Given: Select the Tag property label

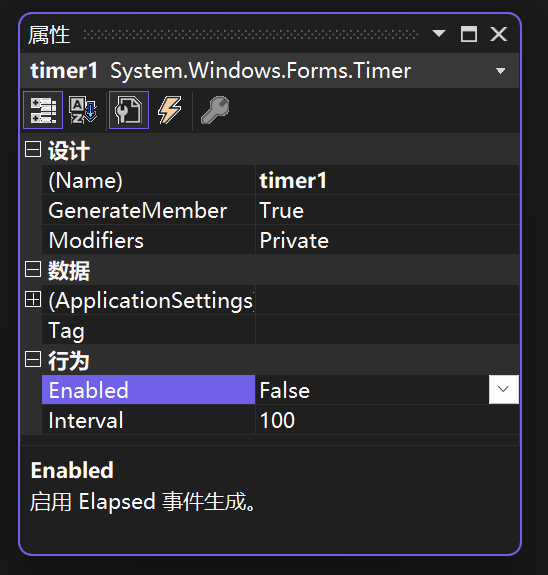Looking at the screenshot, I should pos(148,330).
